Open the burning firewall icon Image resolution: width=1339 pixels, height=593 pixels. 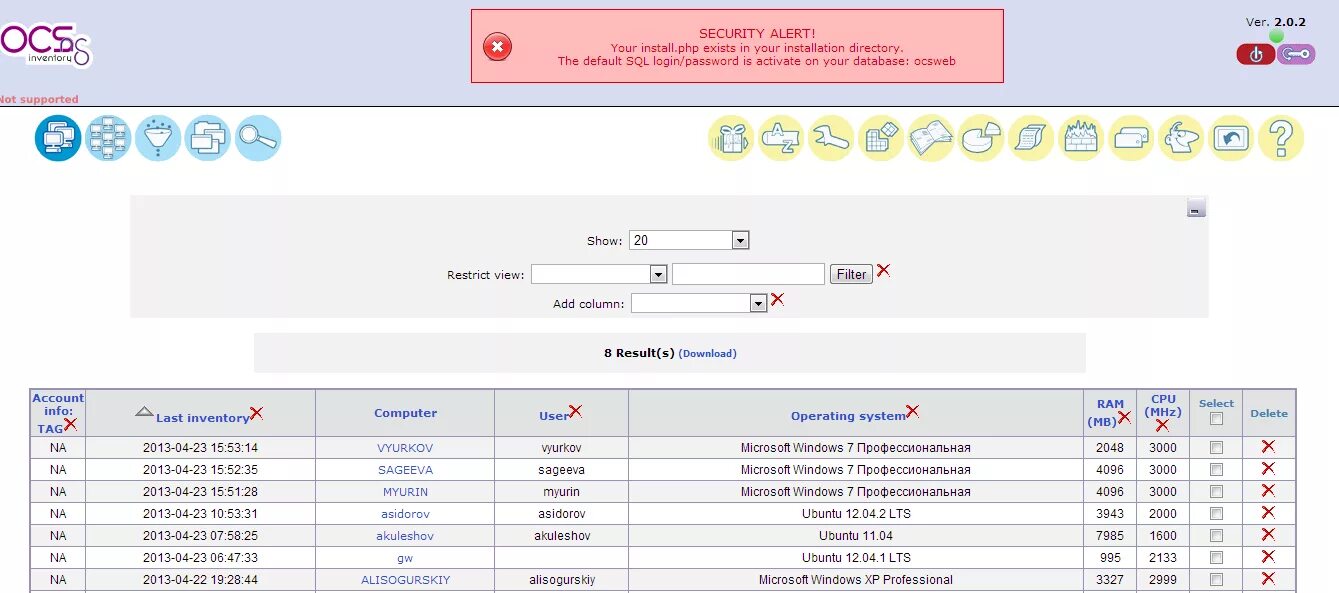pyautogui.click(x=1081, y=138)
